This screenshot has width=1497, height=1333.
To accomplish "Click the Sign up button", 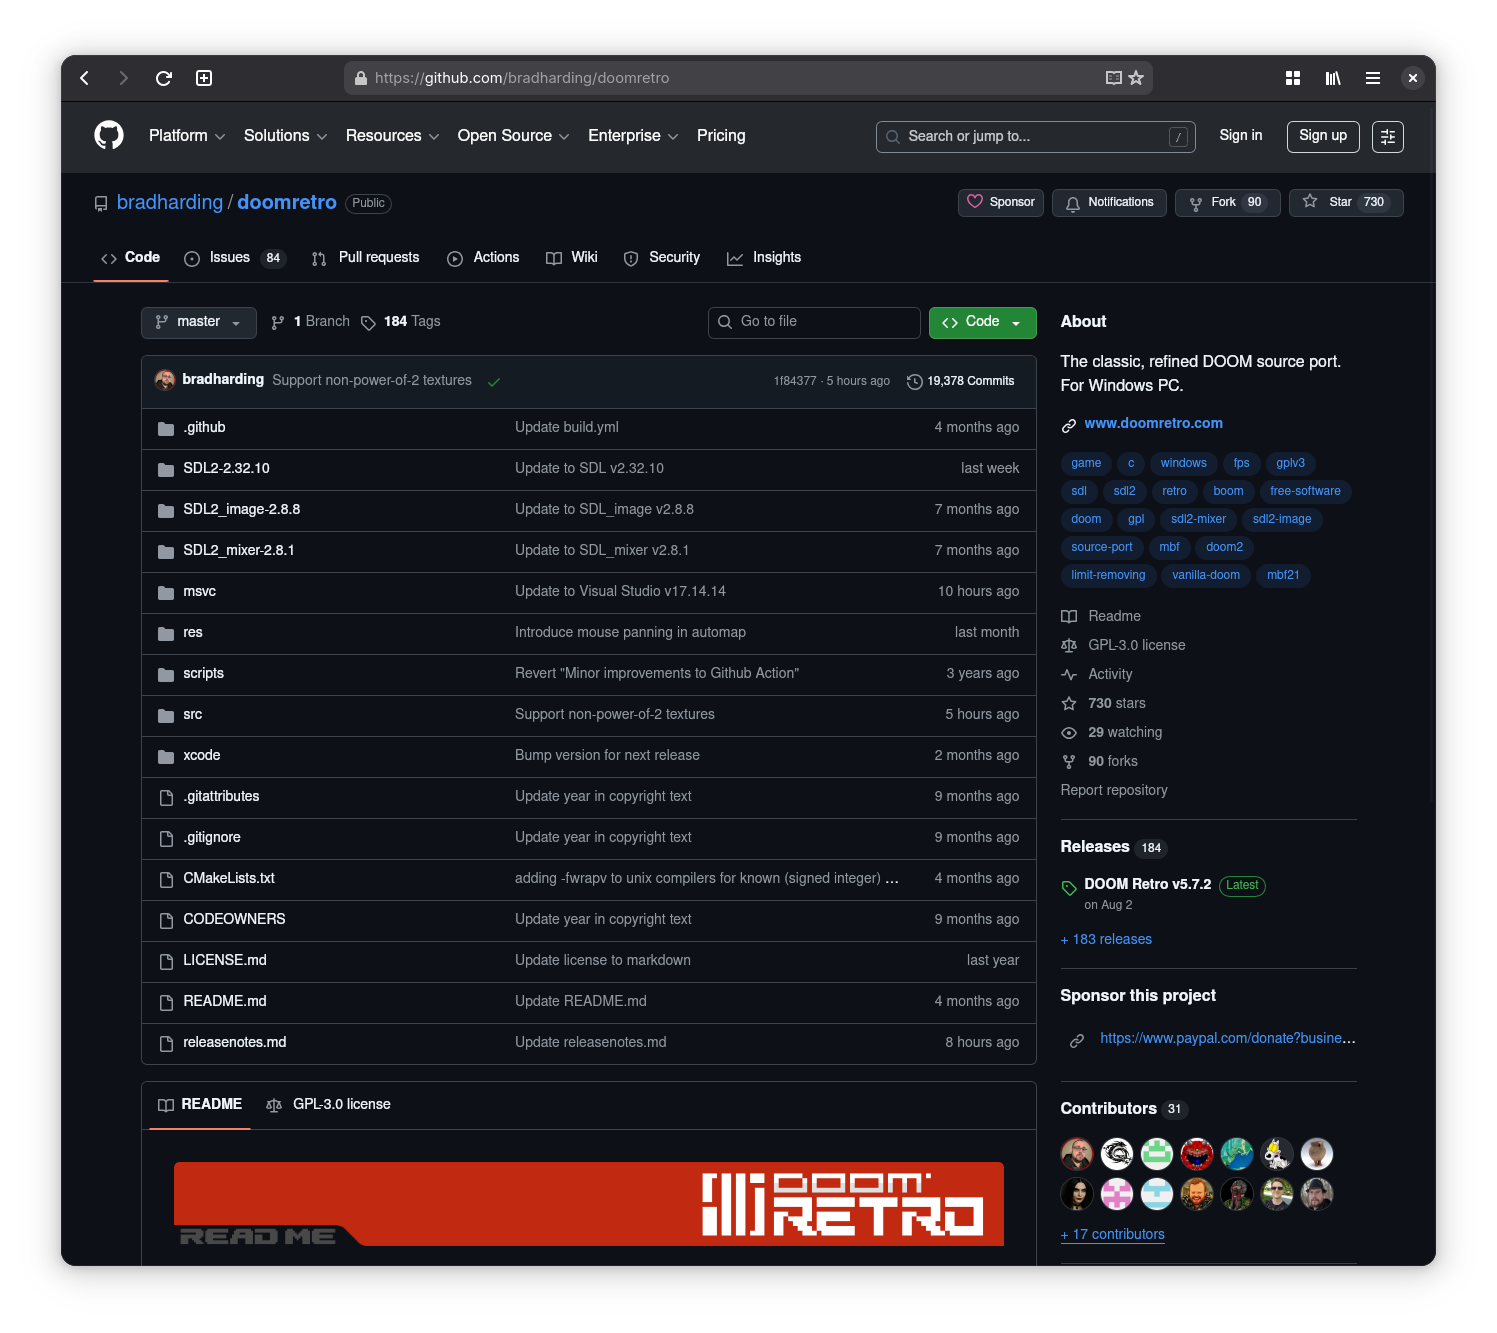I will click(x=1323, y=136).
